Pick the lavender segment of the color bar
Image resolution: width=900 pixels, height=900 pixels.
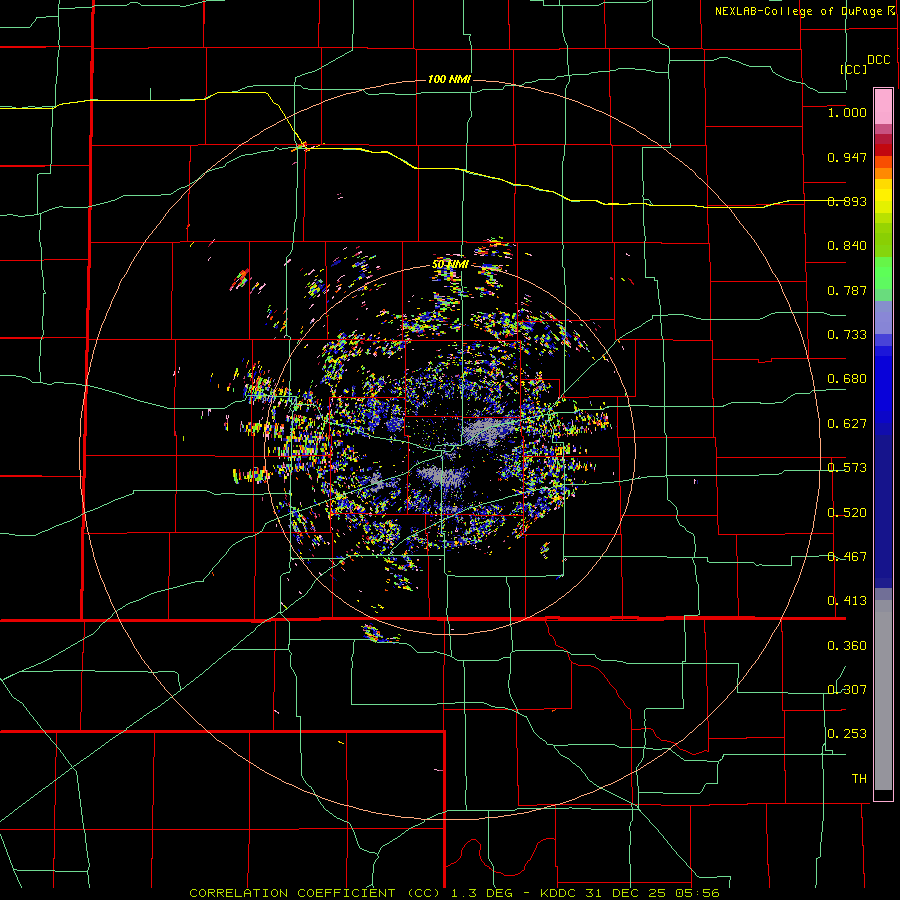(x=883, y=317)
